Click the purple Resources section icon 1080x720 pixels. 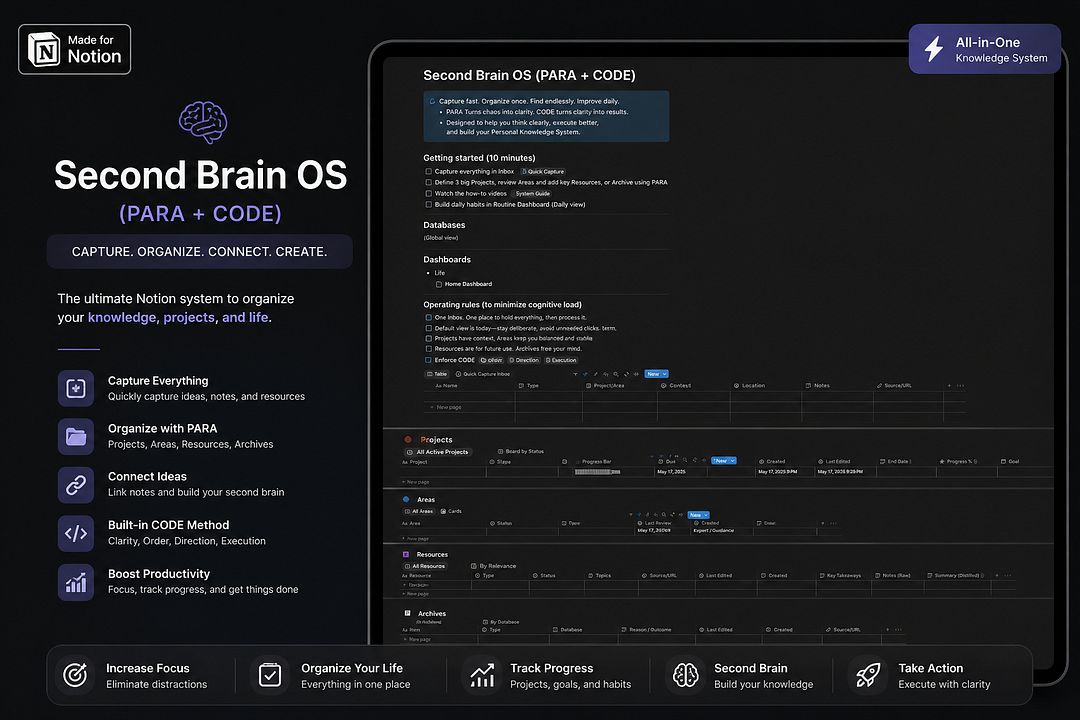406,554
